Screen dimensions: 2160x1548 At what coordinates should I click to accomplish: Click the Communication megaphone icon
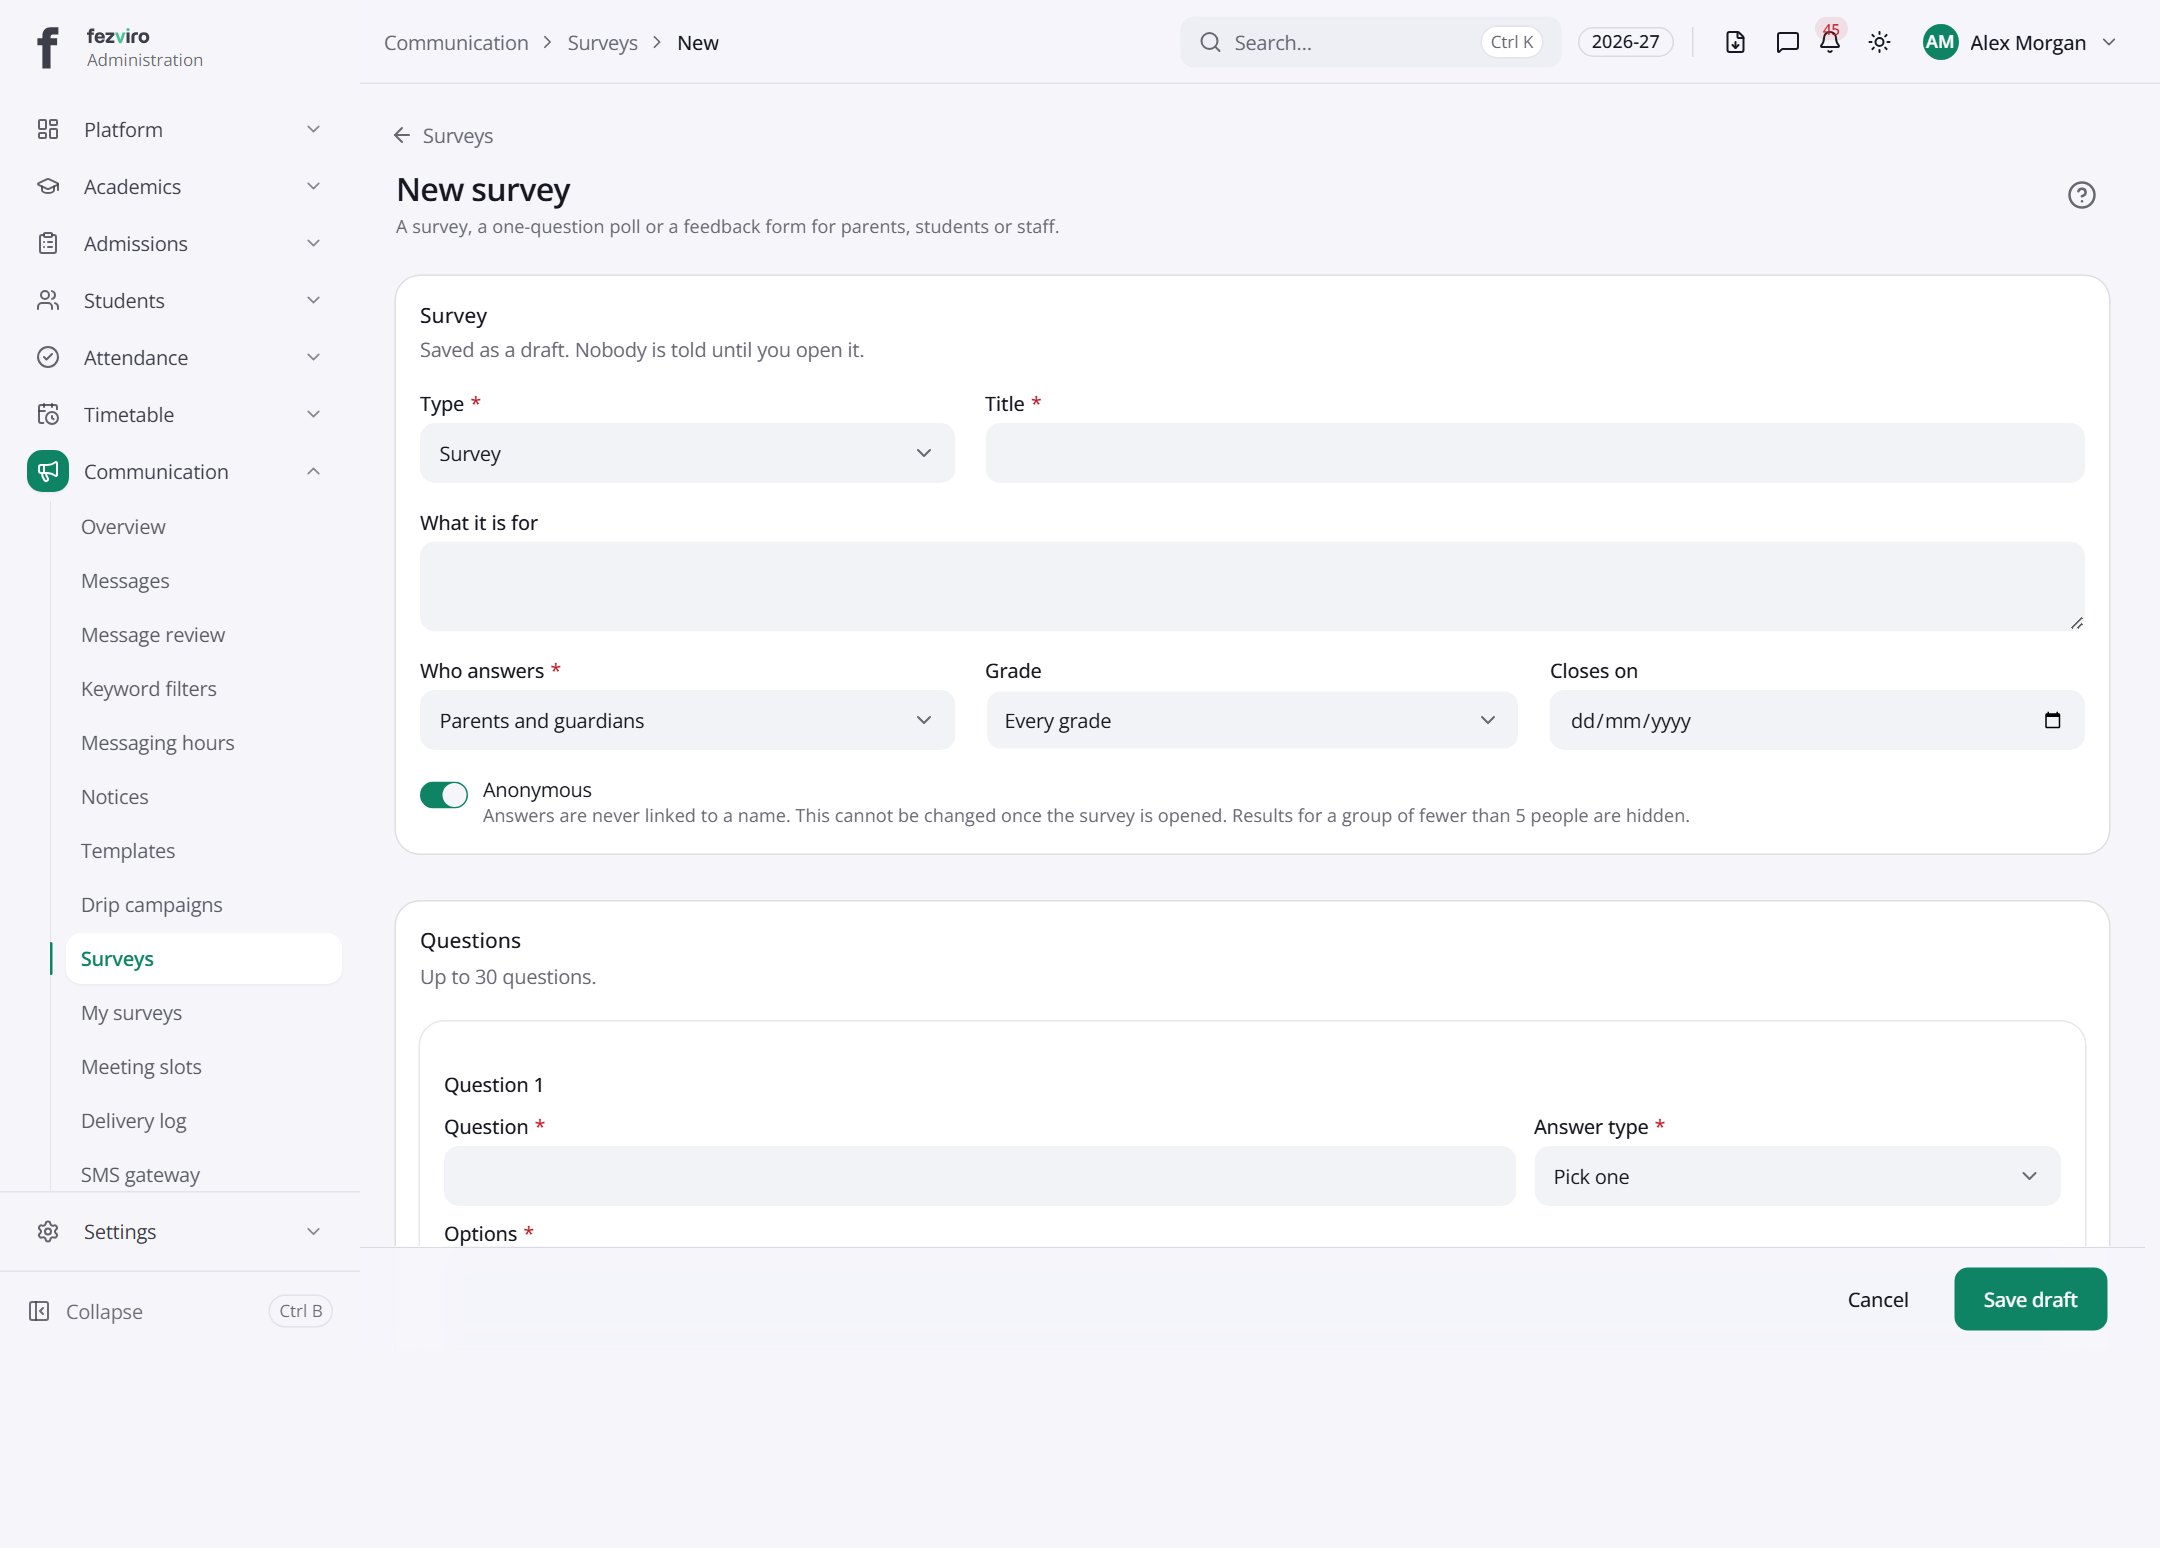click(x=48, y=471)
